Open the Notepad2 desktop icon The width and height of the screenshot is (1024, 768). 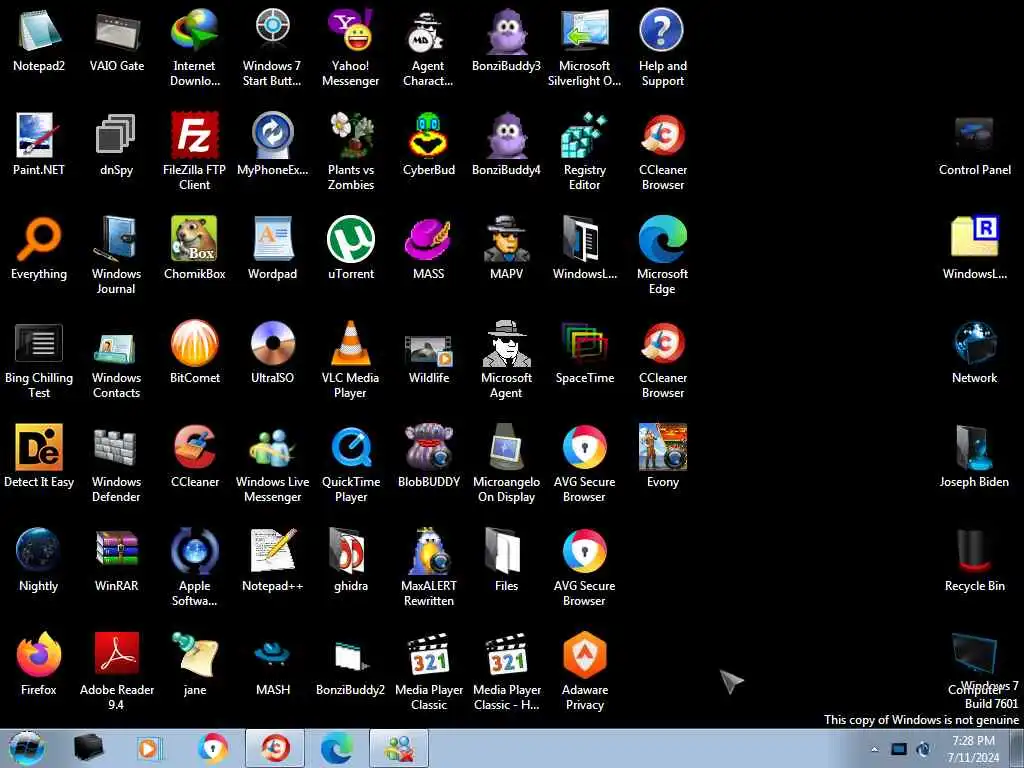pyautogui.click(x=39, y=40)
